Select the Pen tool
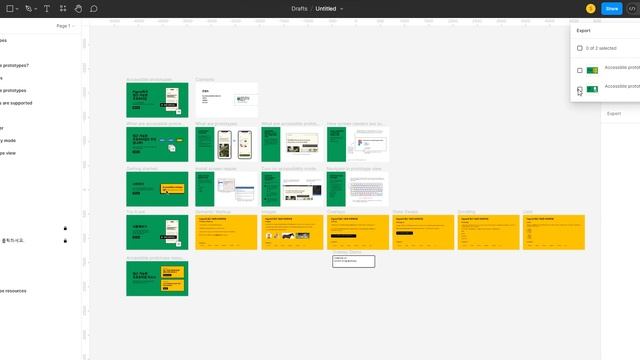The image size is (640, 360). [x=28, y=9]
